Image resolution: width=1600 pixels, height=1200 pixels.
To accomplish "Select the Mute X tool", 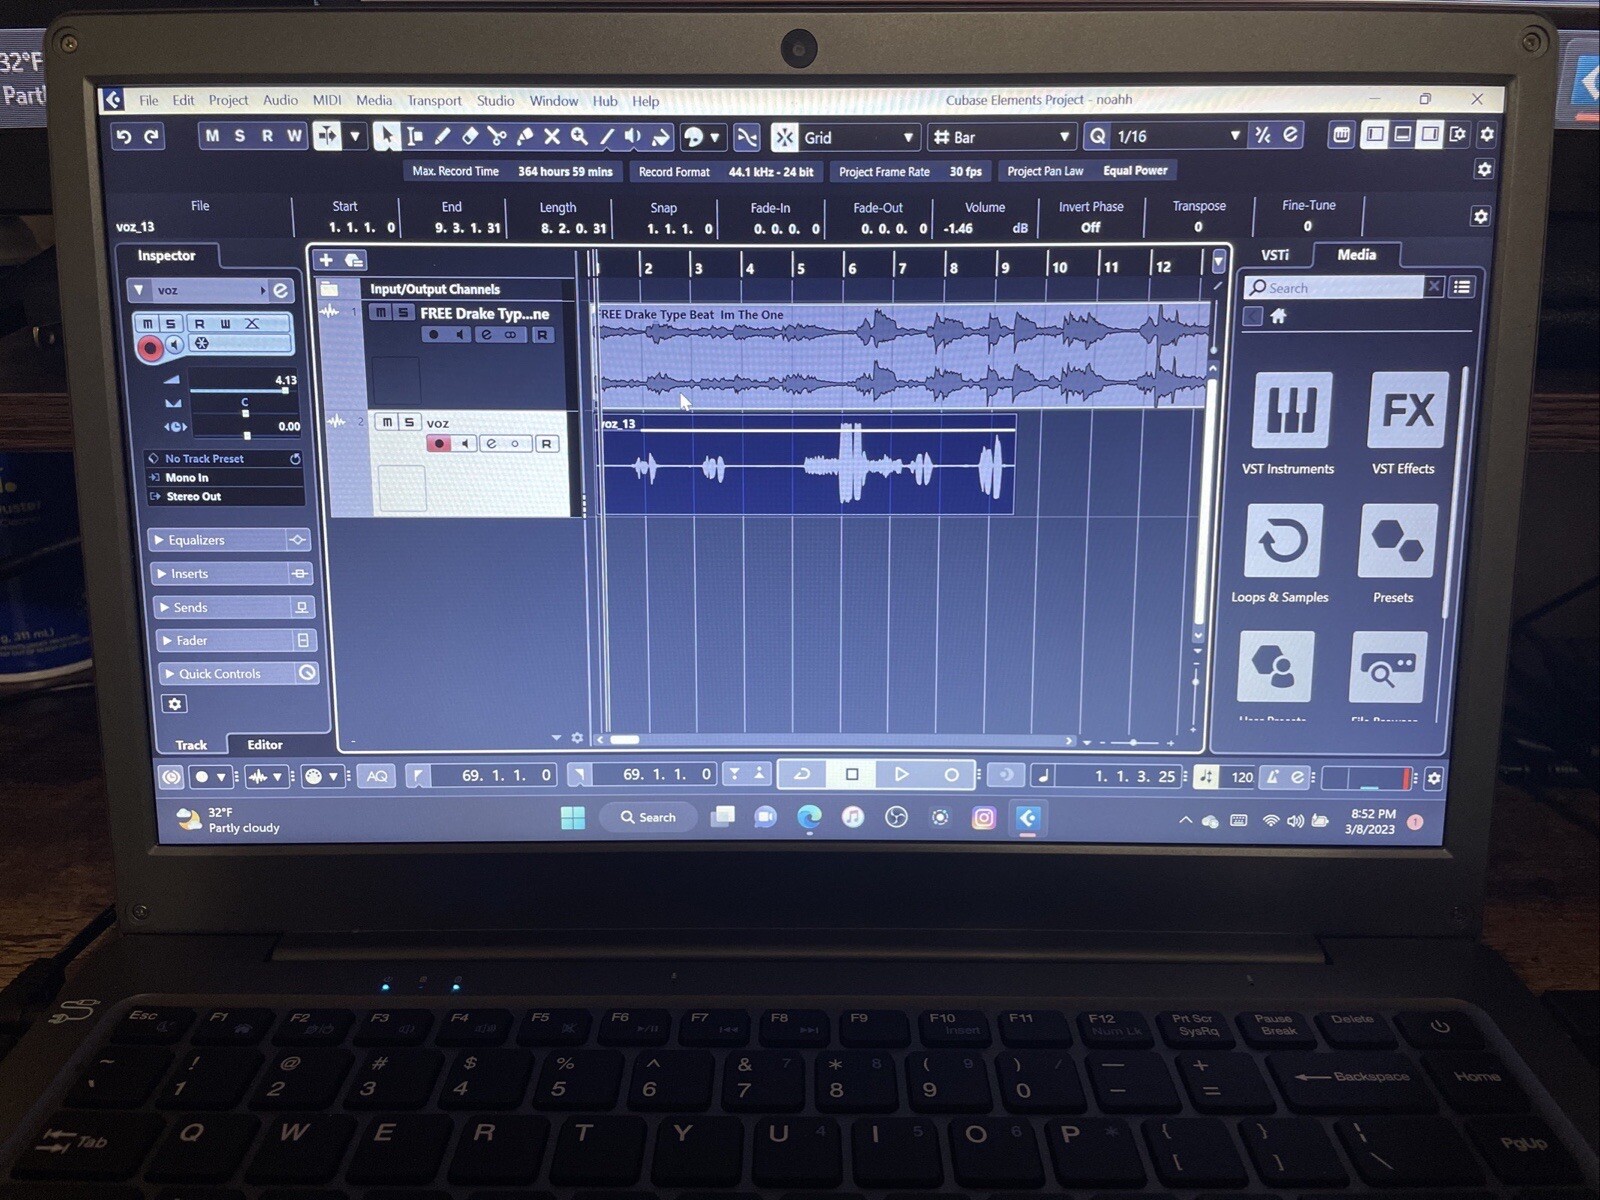I will (x=551, y=136).
